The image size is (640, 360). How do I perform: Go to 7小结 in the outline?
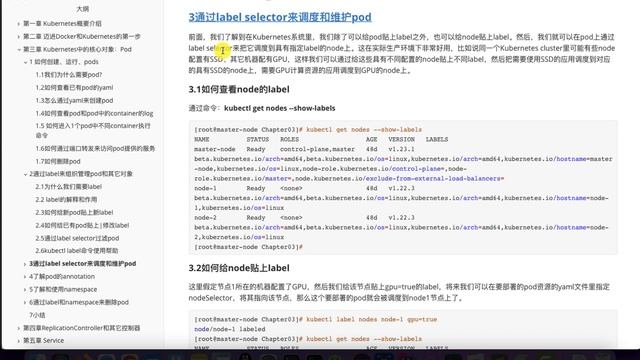point(37,315)
